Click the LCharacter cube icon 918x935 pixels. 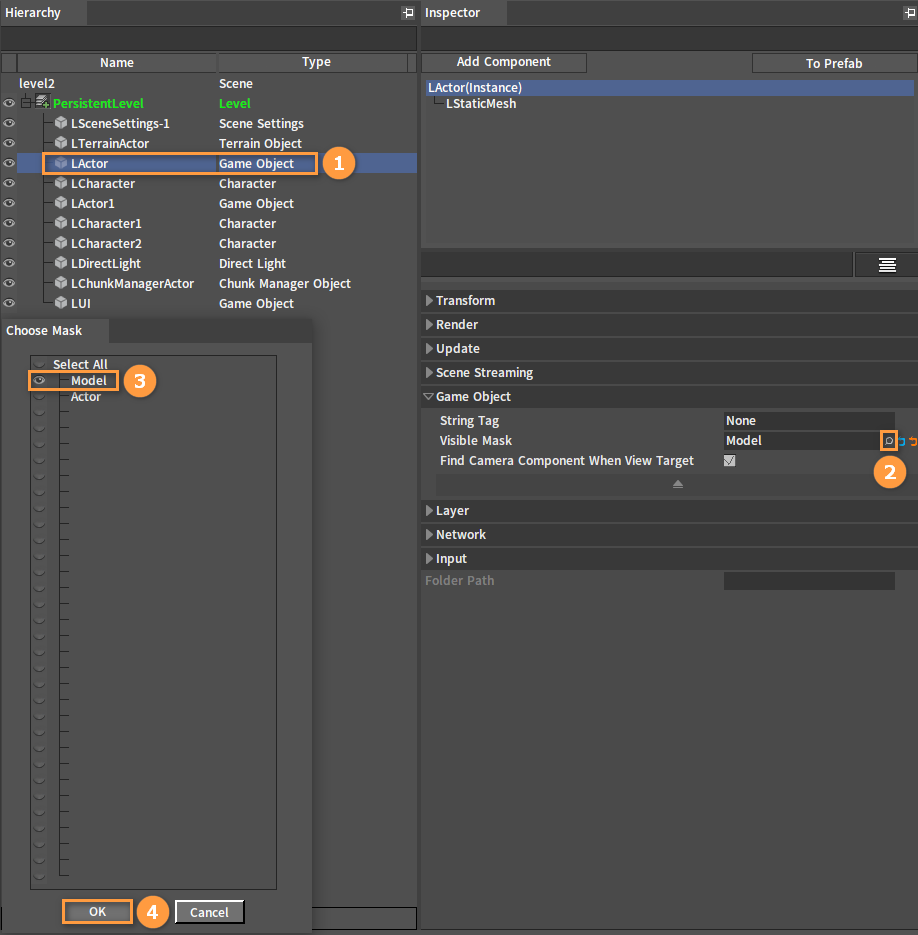[x=61, y=183]
